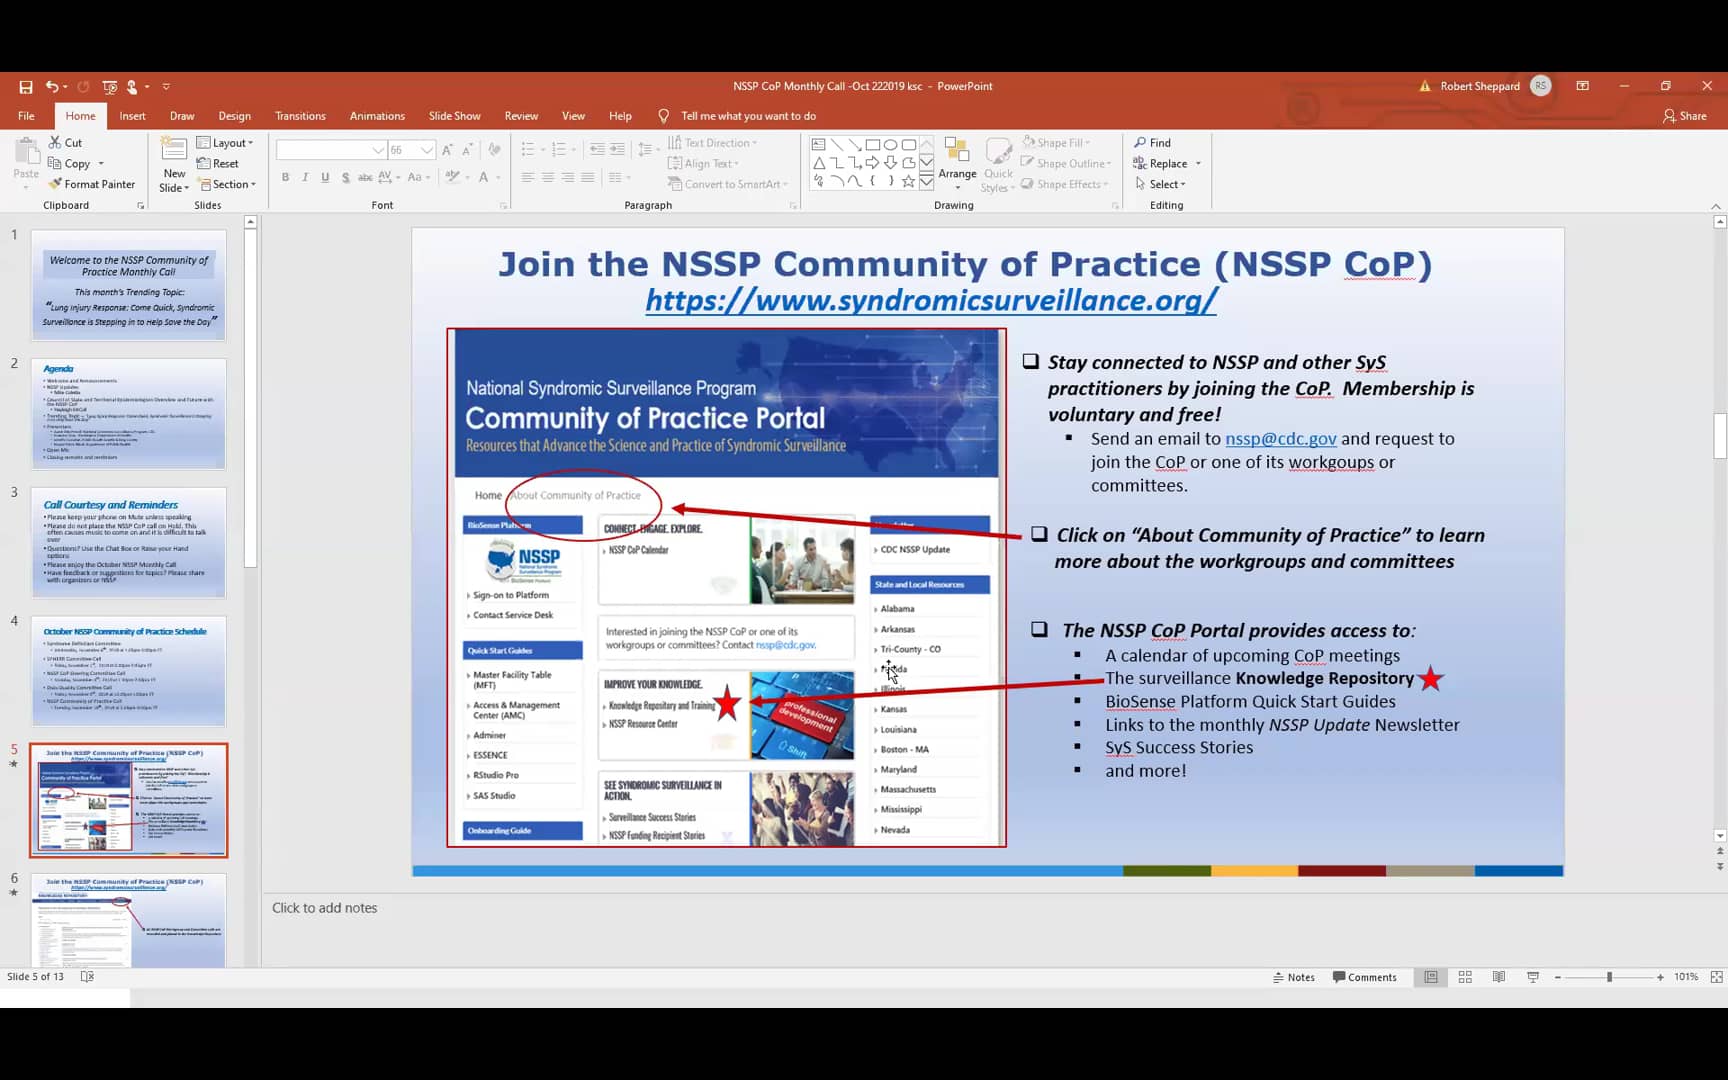Open the Layout dropdown
1728x1080 pixels.
pyautogui.click(x=225, y=143)
